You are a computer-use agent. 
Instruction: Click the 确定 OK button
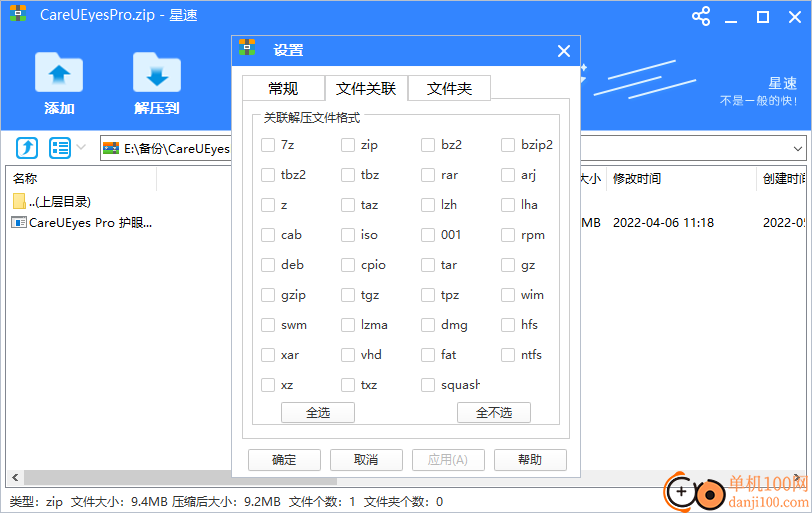284,460
